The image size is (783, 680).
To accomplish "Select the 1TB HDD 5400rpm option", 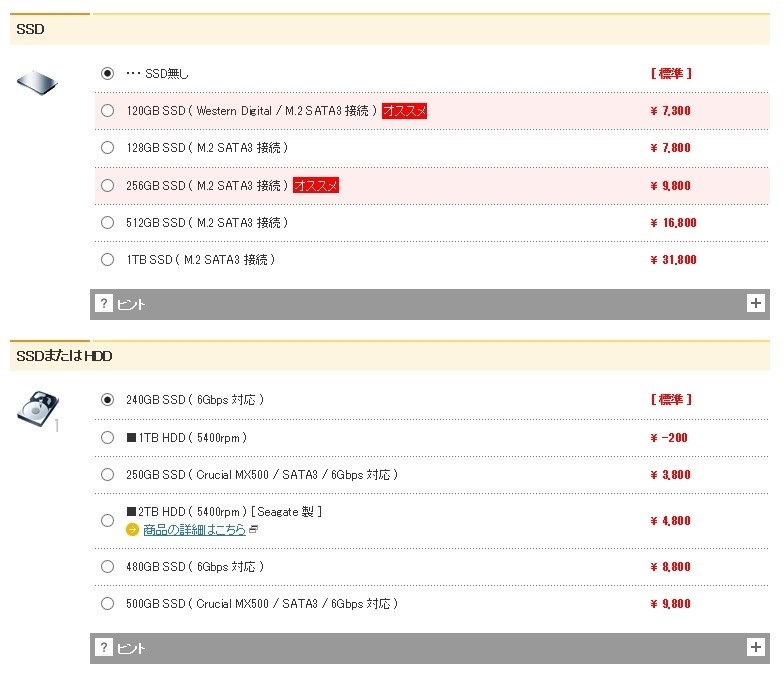I will [108, 438].
